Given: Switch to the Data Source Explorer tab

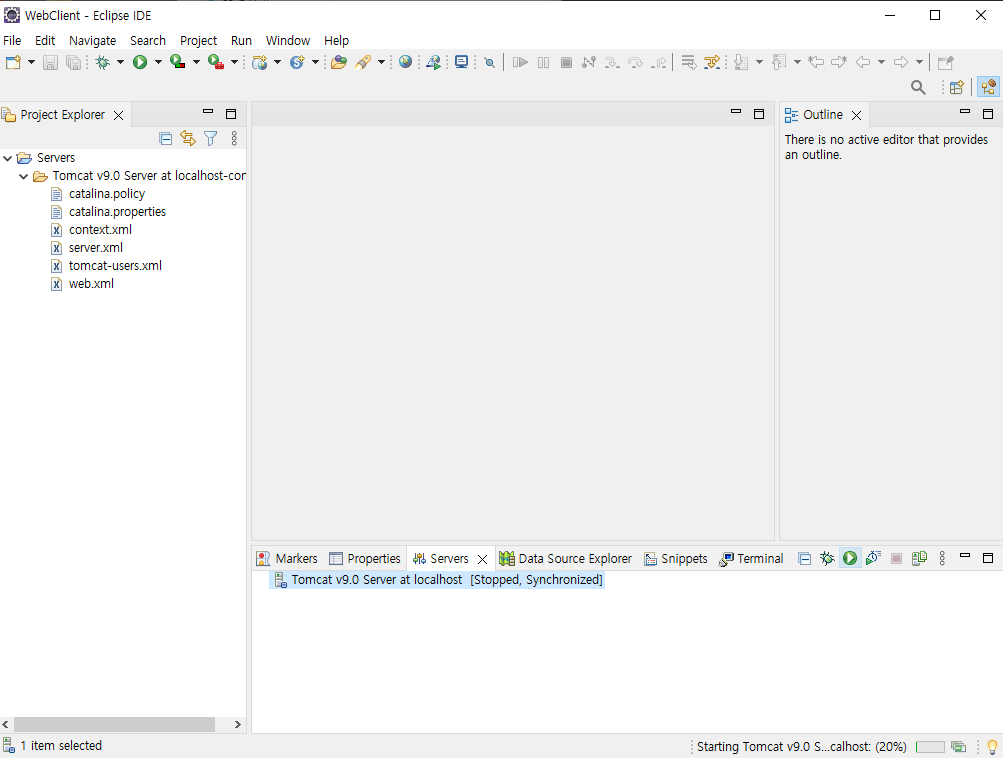Looking at the screenshot, I should [x=565, y=558].
